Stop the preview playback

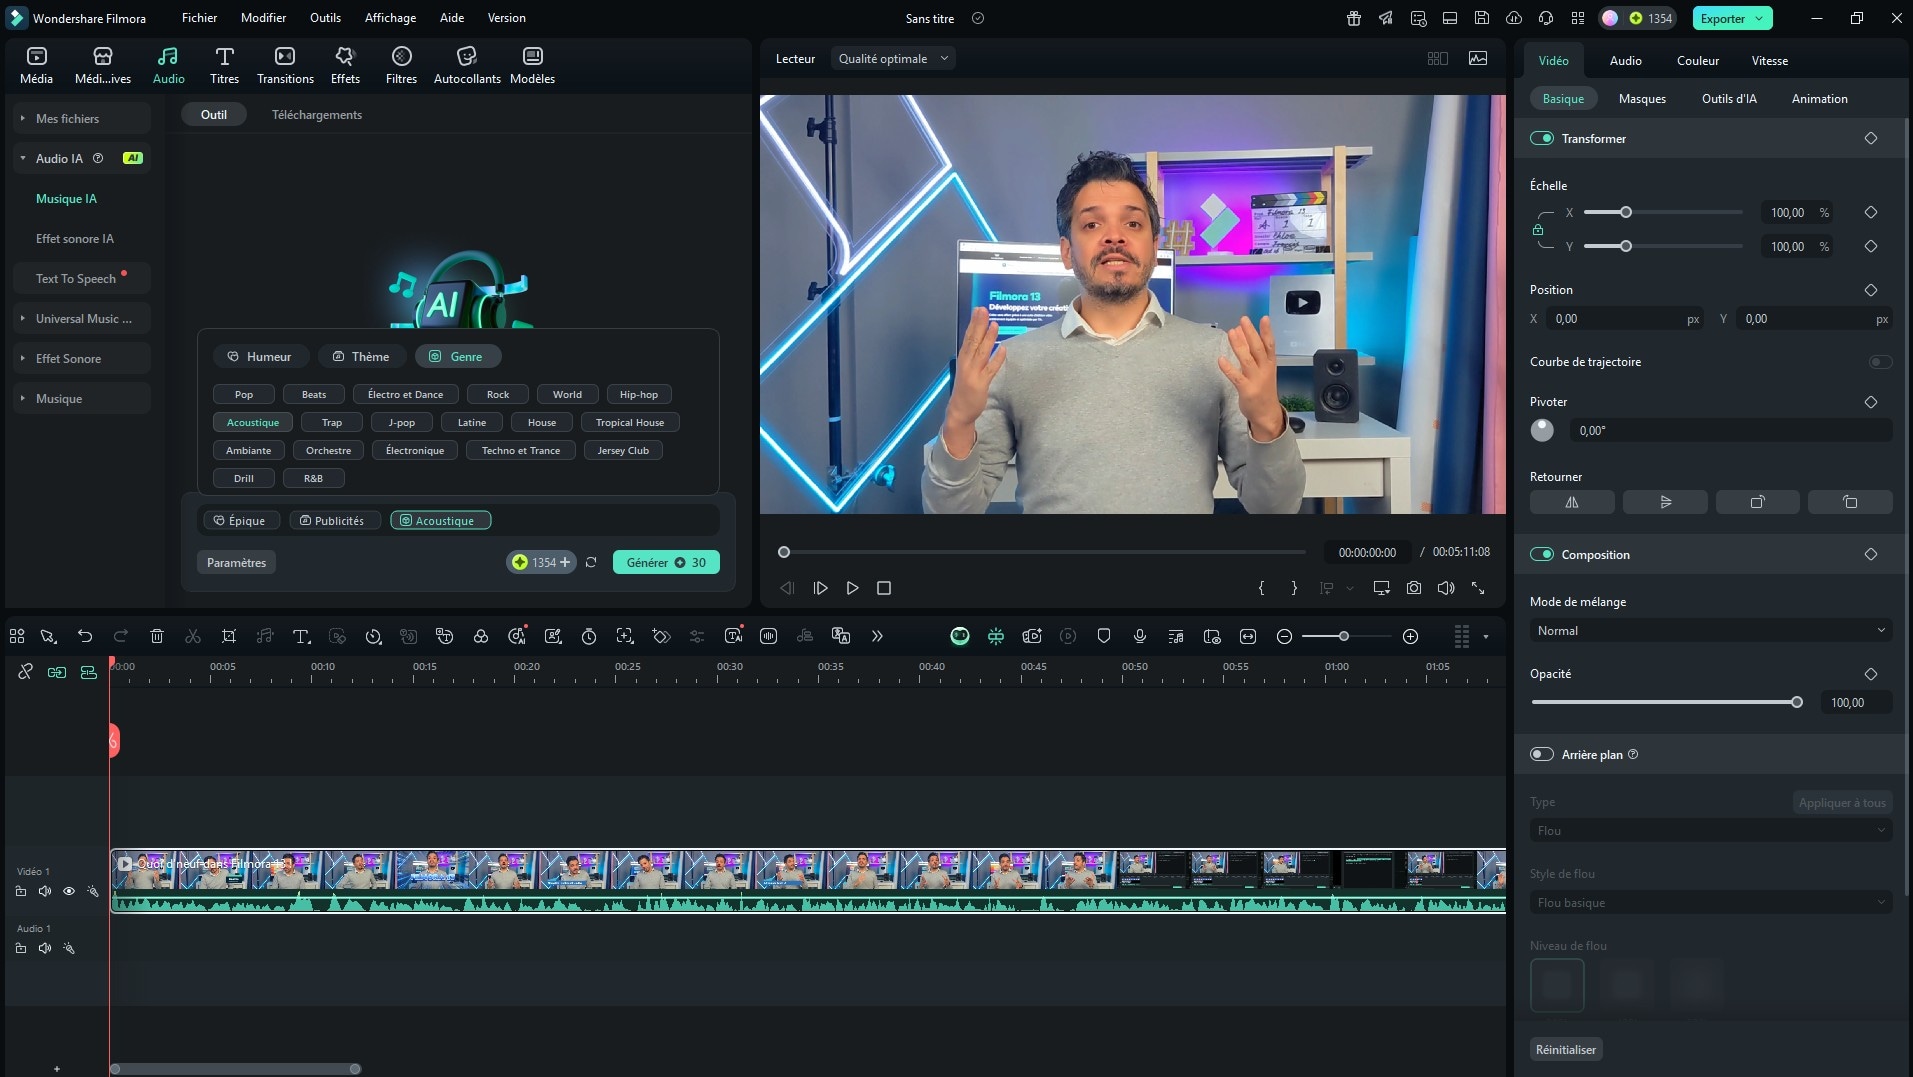tap(884, 588)
